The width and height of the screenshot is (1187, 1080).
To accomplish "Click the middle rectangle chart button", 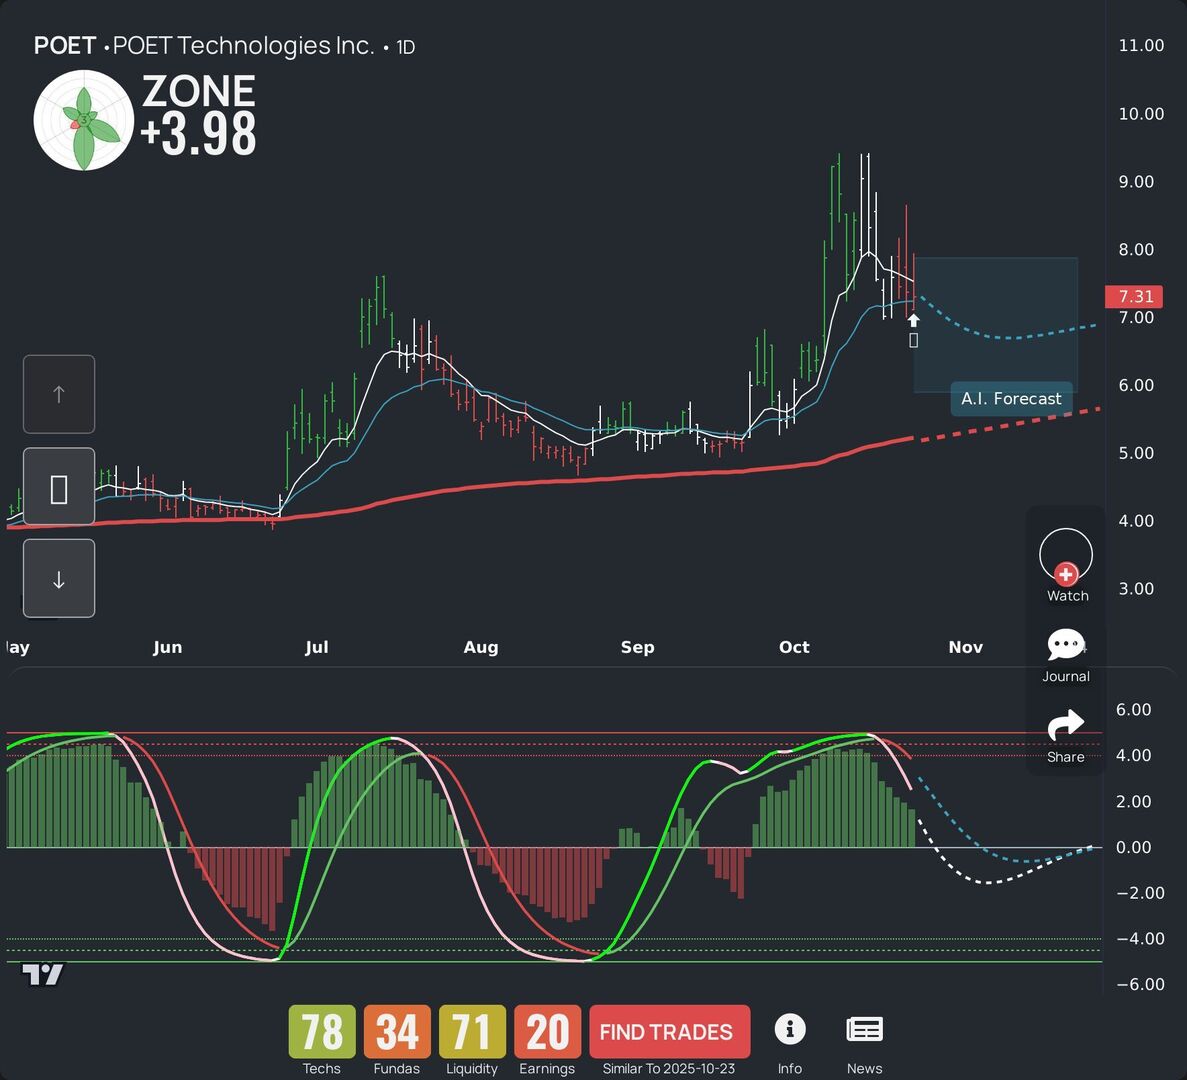I will 59,487.
